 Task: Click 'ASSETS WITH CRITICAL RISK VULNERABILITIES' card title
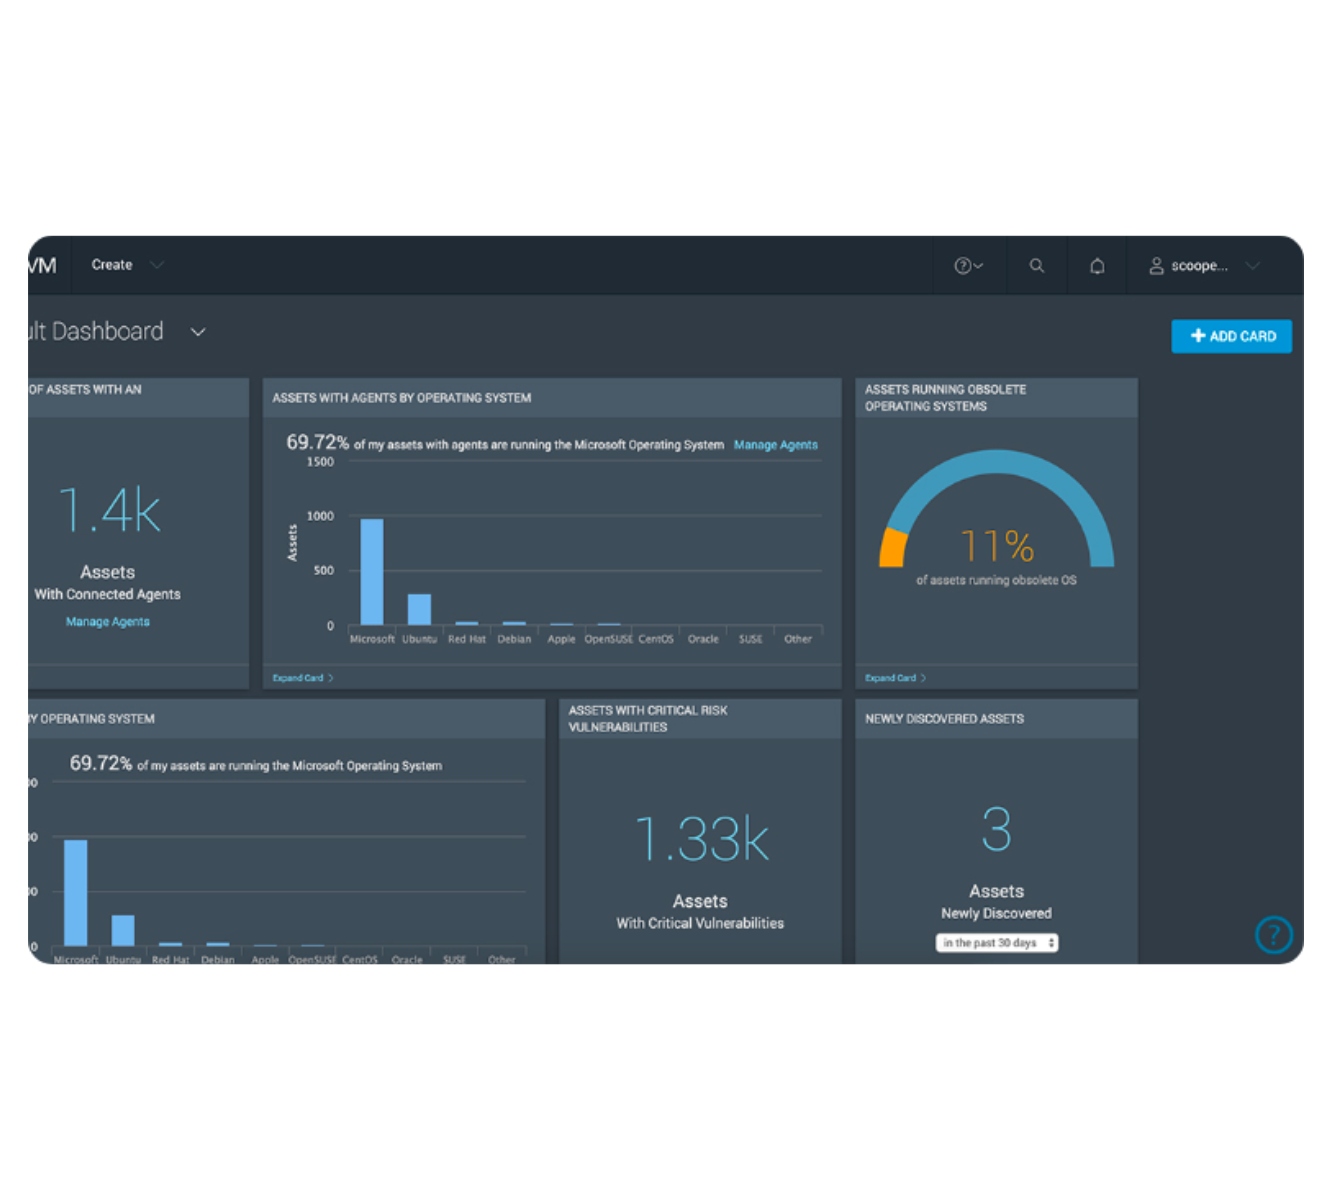(648, 719)
